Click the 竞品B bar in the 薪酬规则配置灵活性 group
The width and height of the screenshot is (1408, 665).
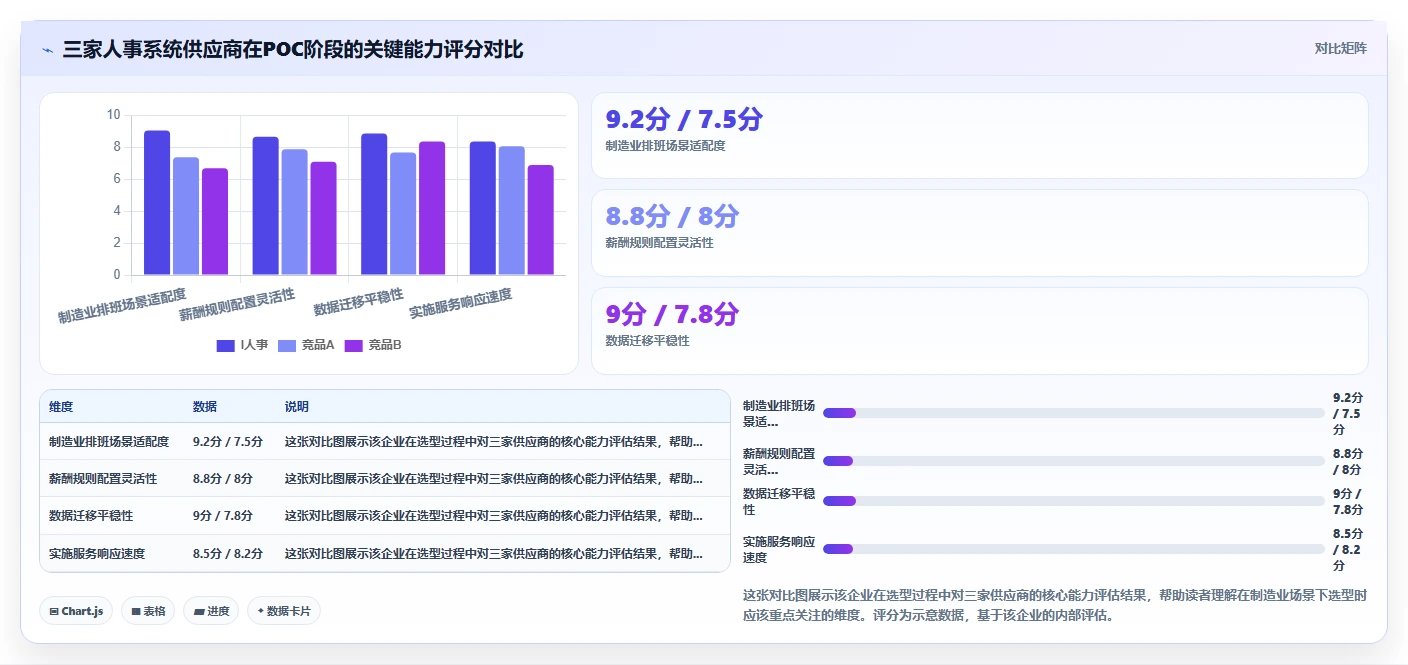(x=323, y=219)
